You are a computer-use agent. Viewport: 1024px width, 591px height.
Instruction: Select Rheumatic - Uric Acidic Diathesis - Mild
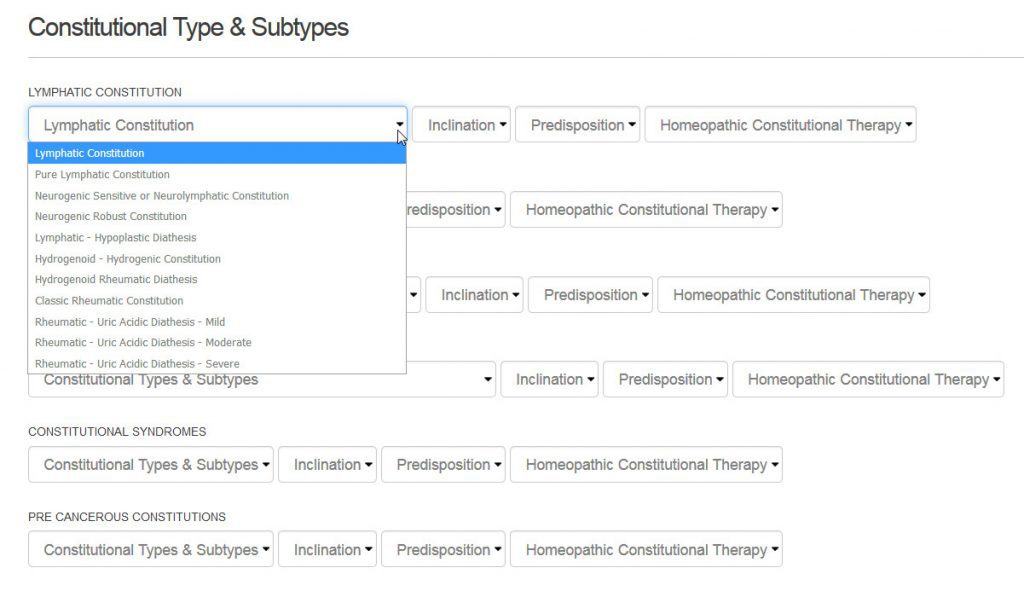[217, 322]
